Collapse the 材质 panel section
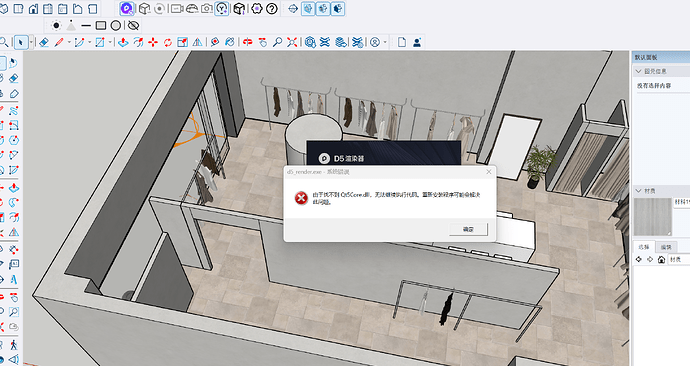The image size is (690, 366). pos(639,190)
